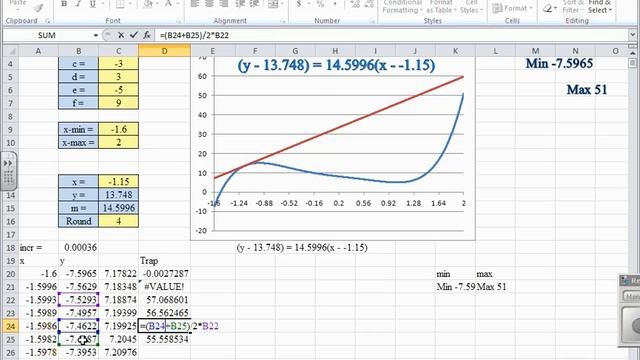Open Cell Styles dropdown

click(471, 7)
